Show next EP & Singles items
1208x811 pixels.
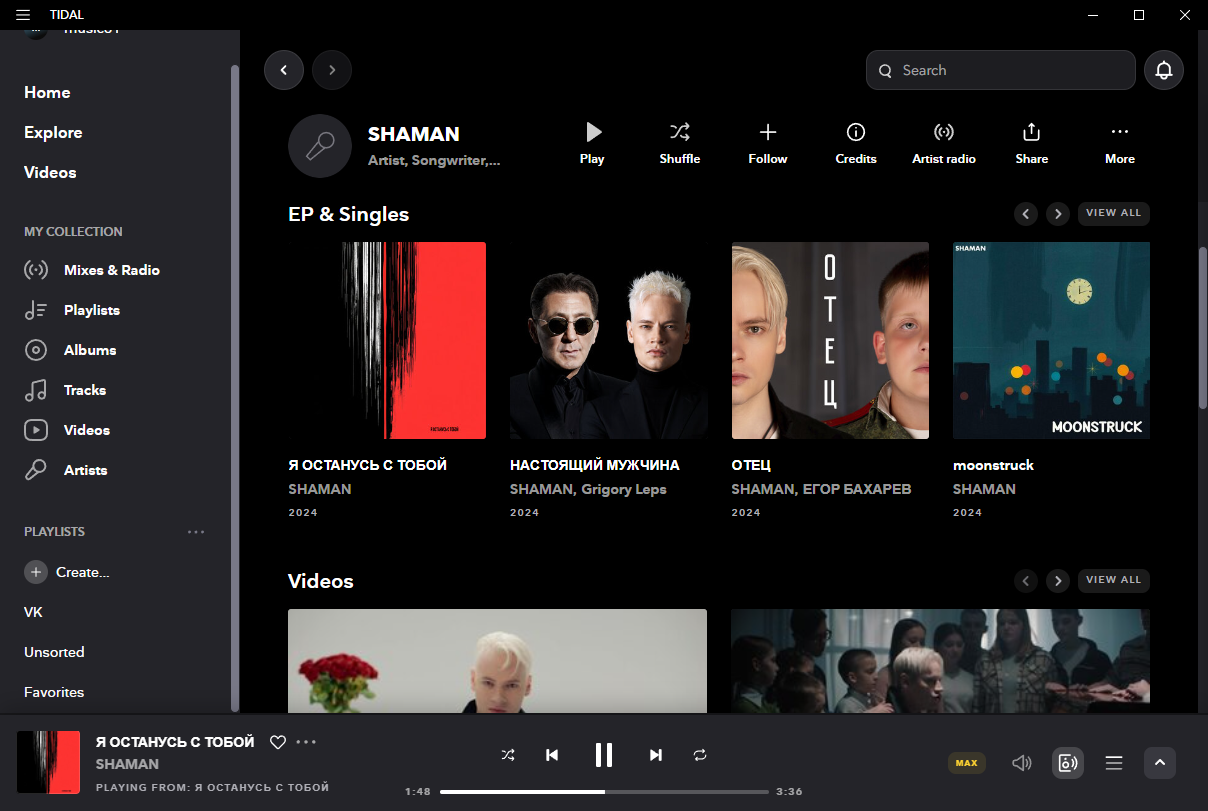tap(1058, 213)
